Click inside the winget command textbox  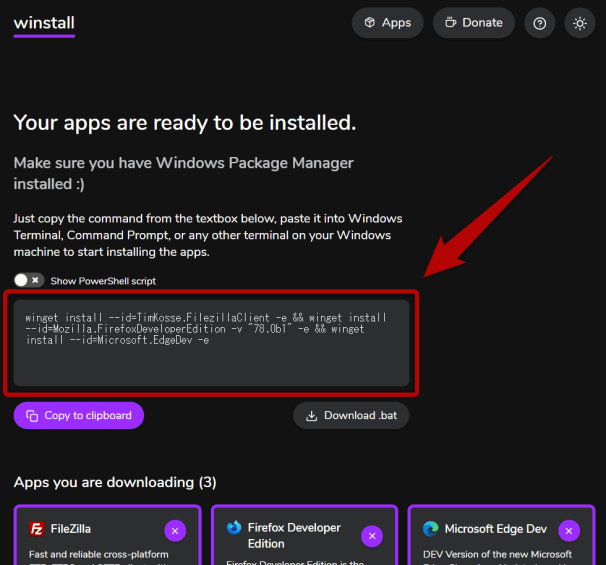pyautogui.click(x=211, y=343)
